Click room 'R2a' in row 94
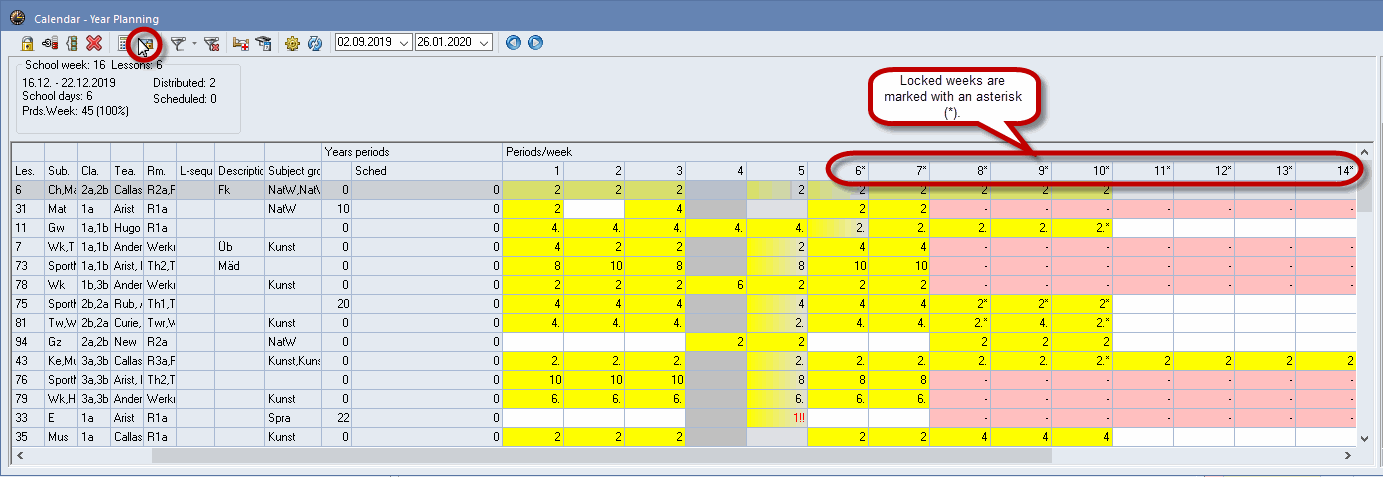 [x=160, y=341]
